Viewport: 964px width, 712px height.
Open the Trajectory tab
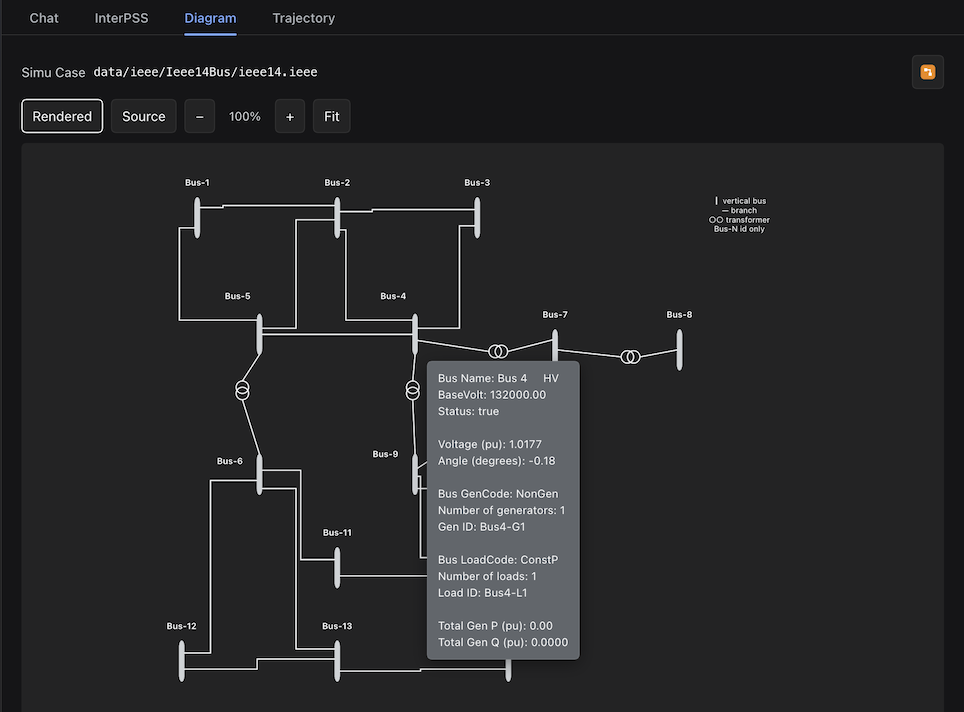[304, 18]
